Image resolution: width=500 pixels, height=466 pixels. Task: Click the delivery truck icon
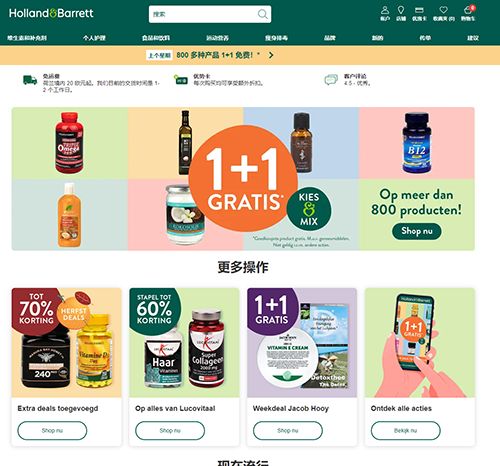tap(30, 80)
